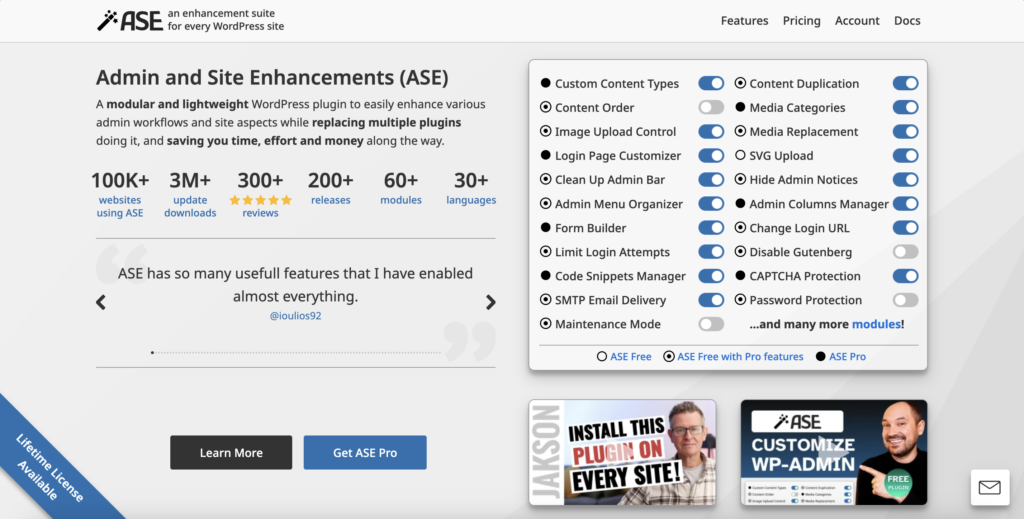Image resolution: width=1024 pixels, height=519 pixels.
Task: Enable the Password Protection switch
Action: [x=905, y=300]
